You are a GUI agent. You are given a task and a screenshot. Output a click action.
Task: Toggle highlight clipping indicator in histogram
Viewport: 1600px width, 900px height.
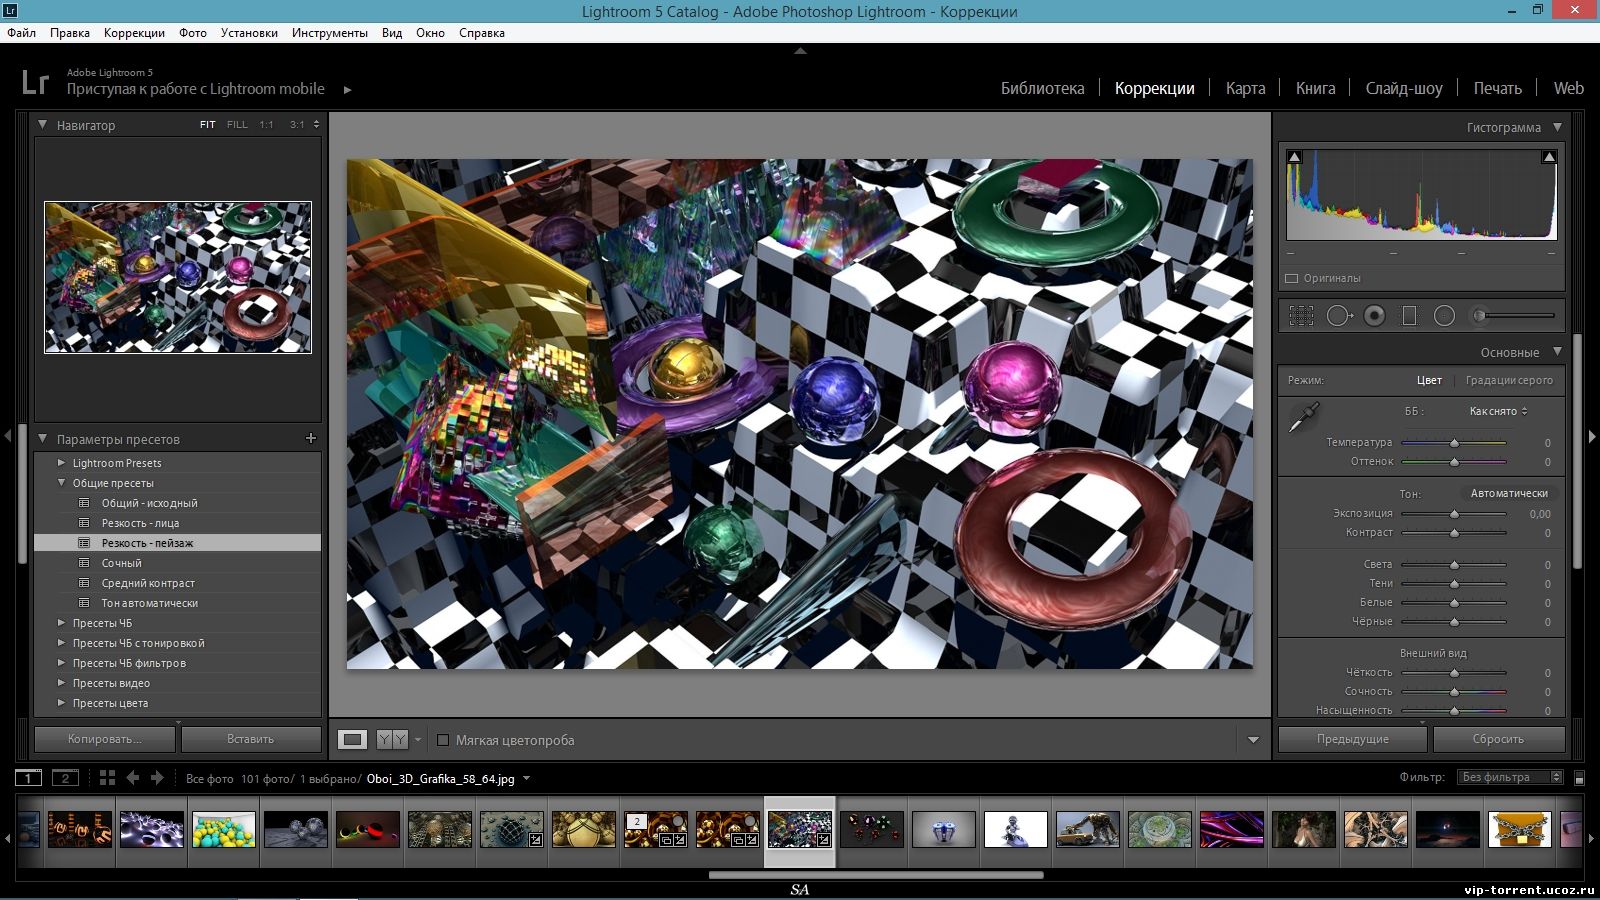(1549, 157)
